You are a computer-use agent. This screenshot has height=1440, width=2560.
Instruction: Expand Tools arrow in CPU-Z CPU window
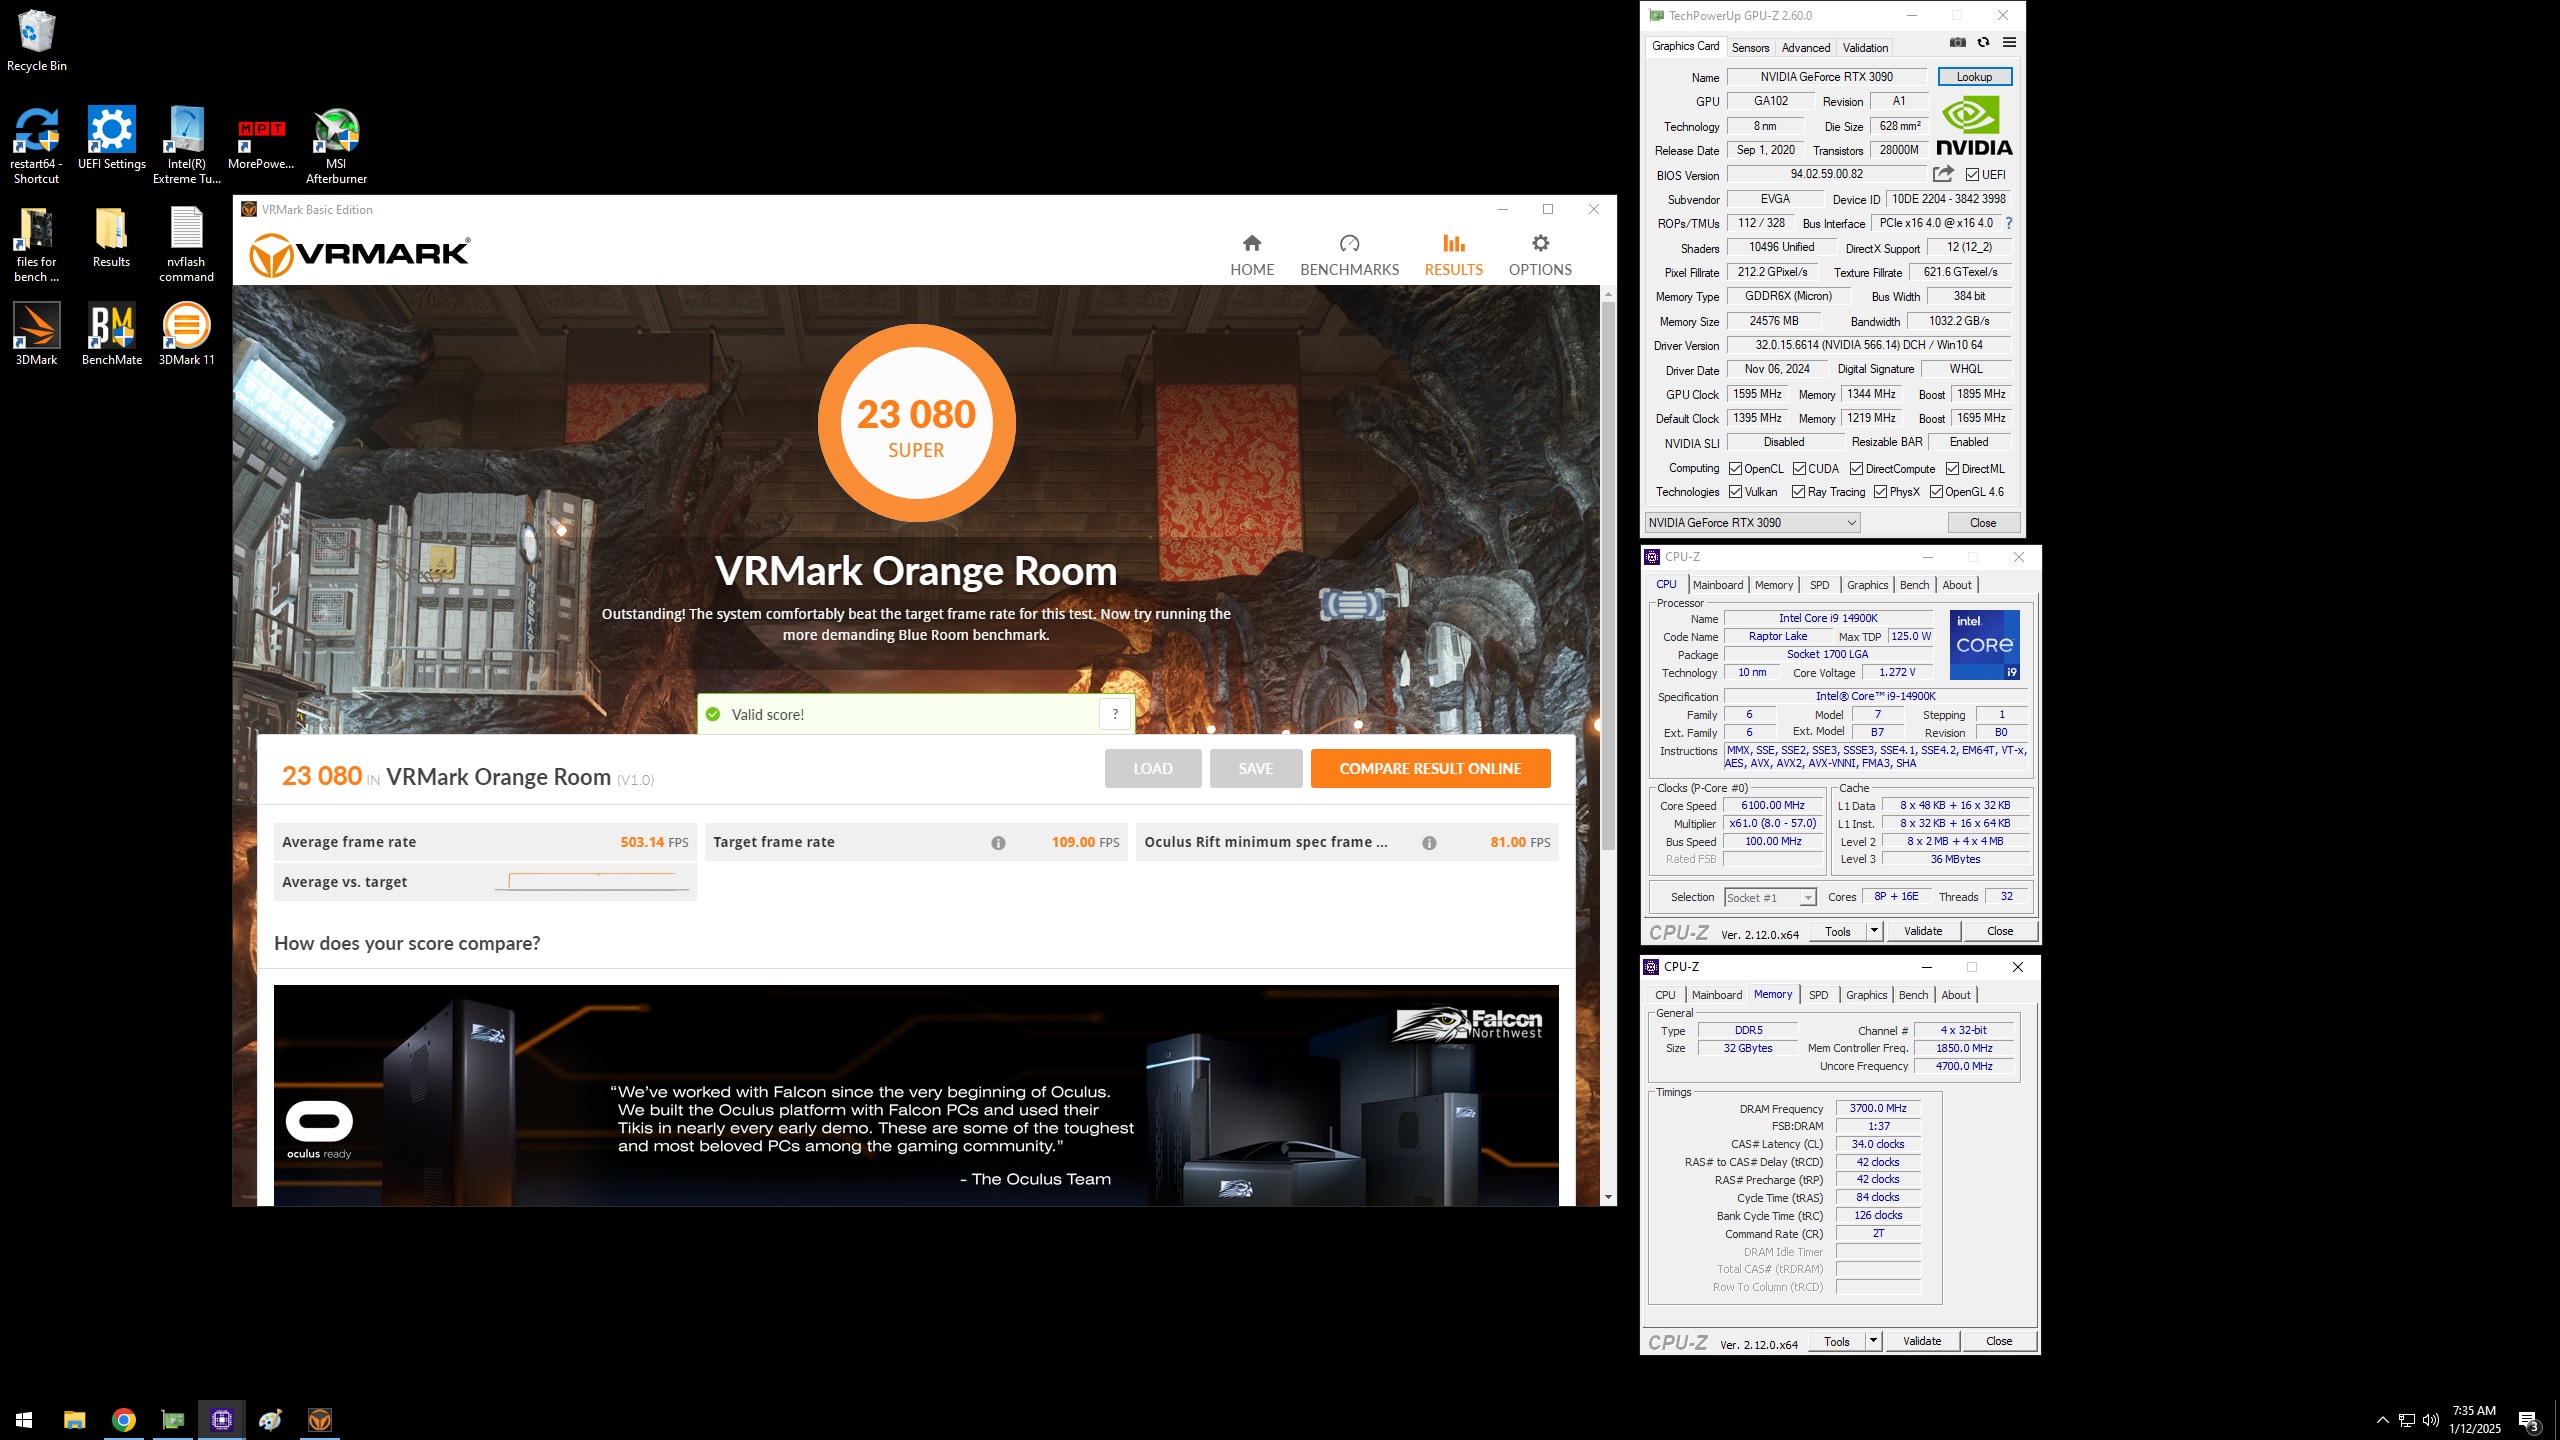click(x=1874, y=931)
